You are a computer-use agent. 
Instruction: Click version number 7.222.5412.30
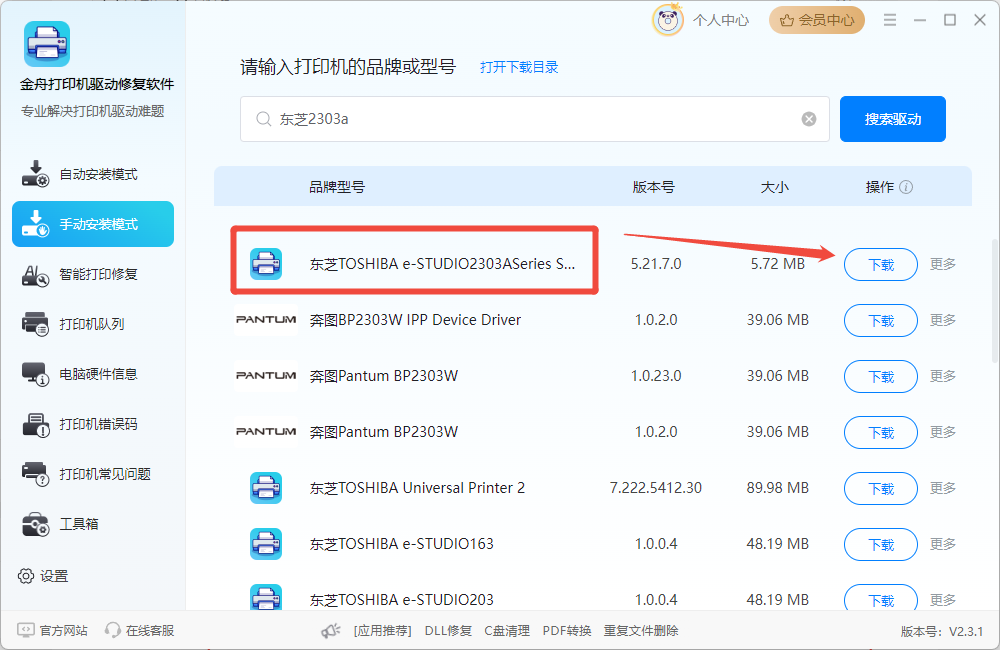tap(656, 488)
